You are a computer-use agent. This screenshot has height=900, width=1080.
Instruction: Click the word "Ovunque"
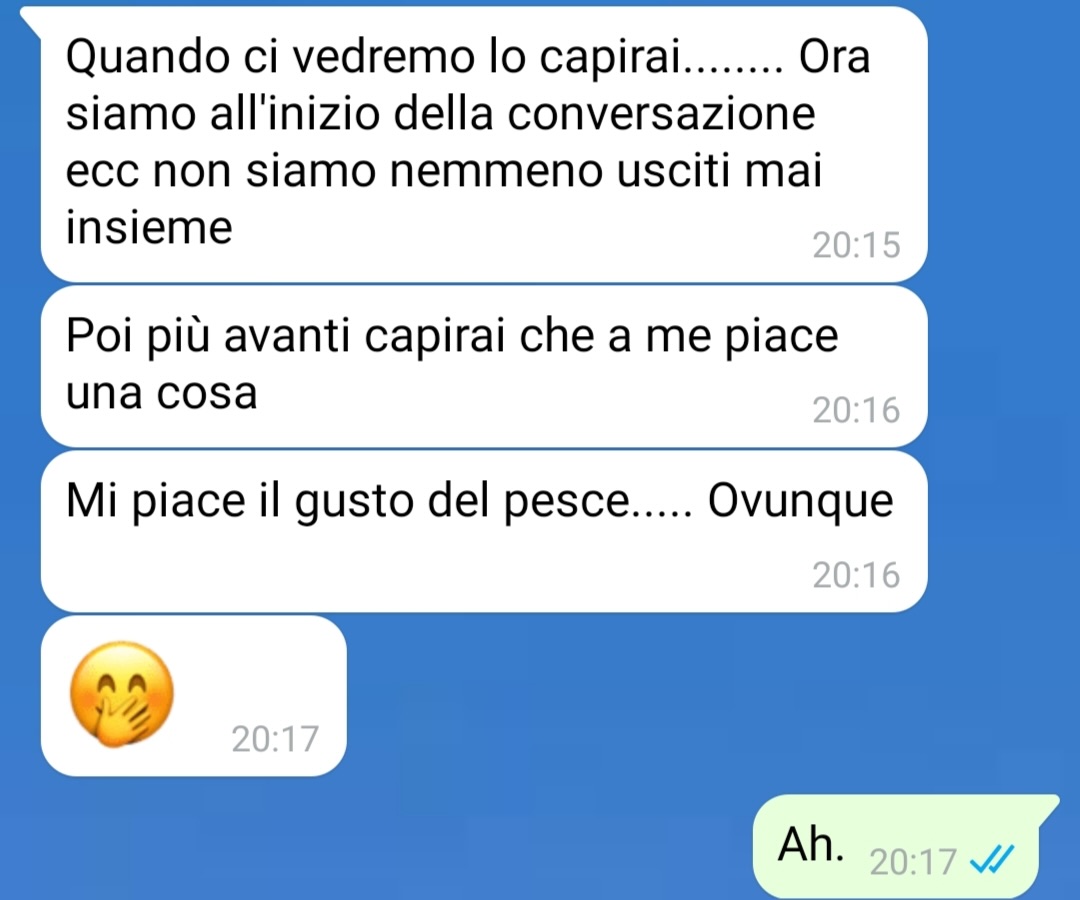pos(800,501)
